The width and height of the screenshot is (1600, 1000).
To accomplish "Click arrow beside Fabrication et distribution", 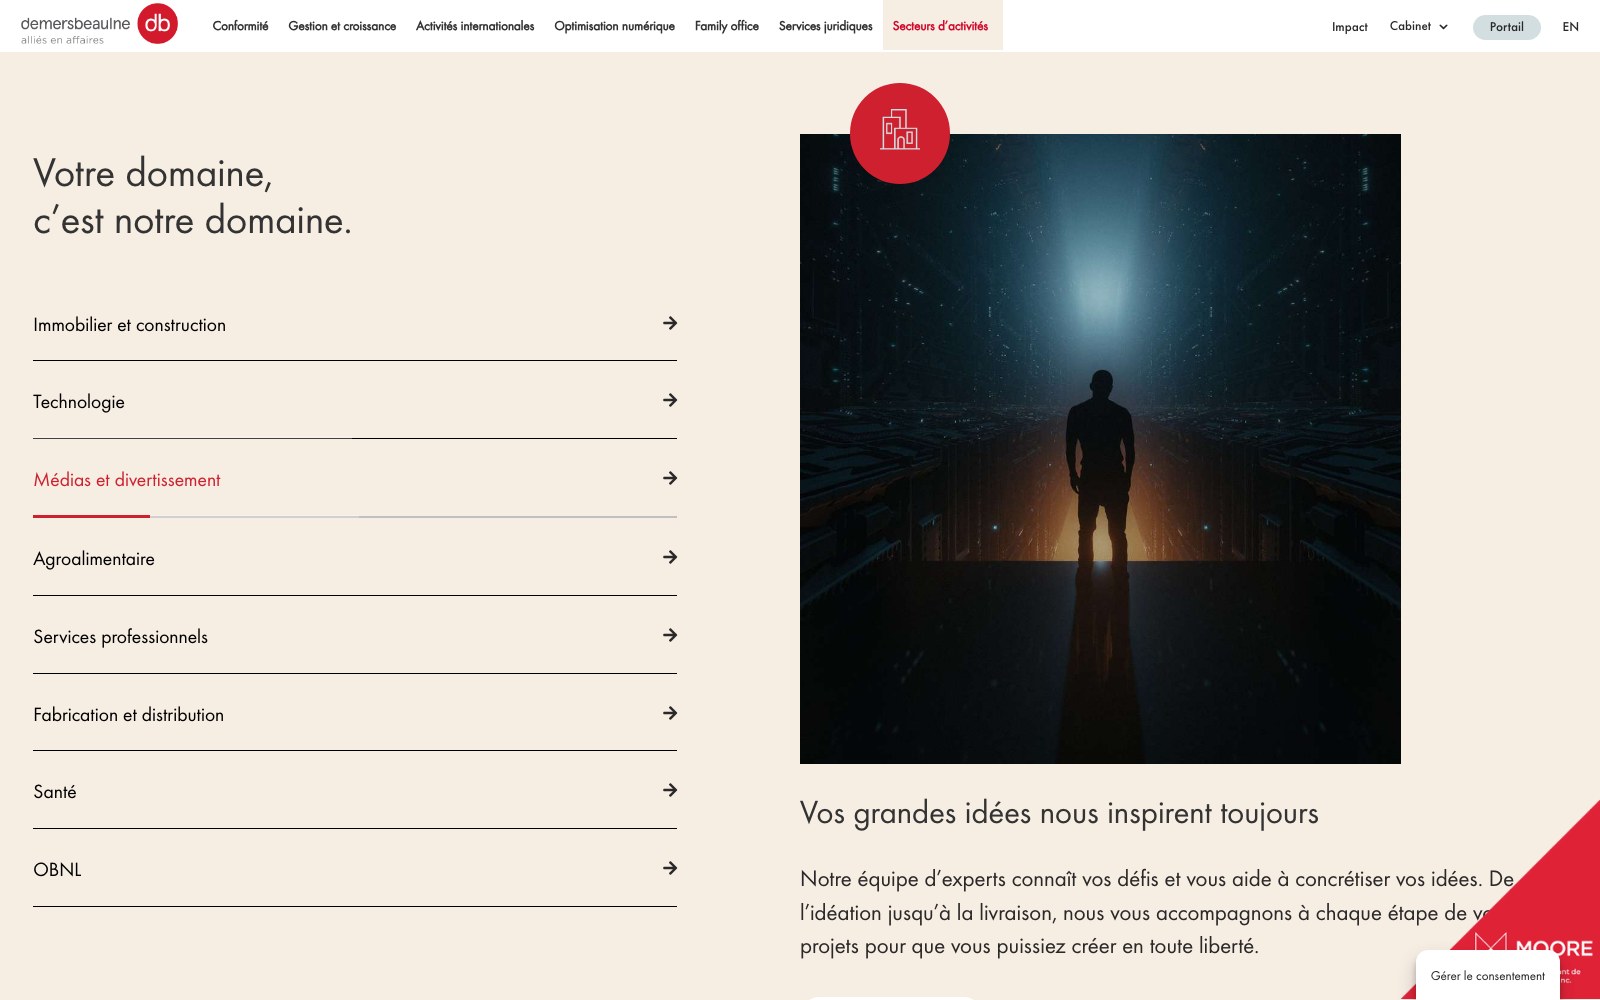I will click(x=670, y=713).
